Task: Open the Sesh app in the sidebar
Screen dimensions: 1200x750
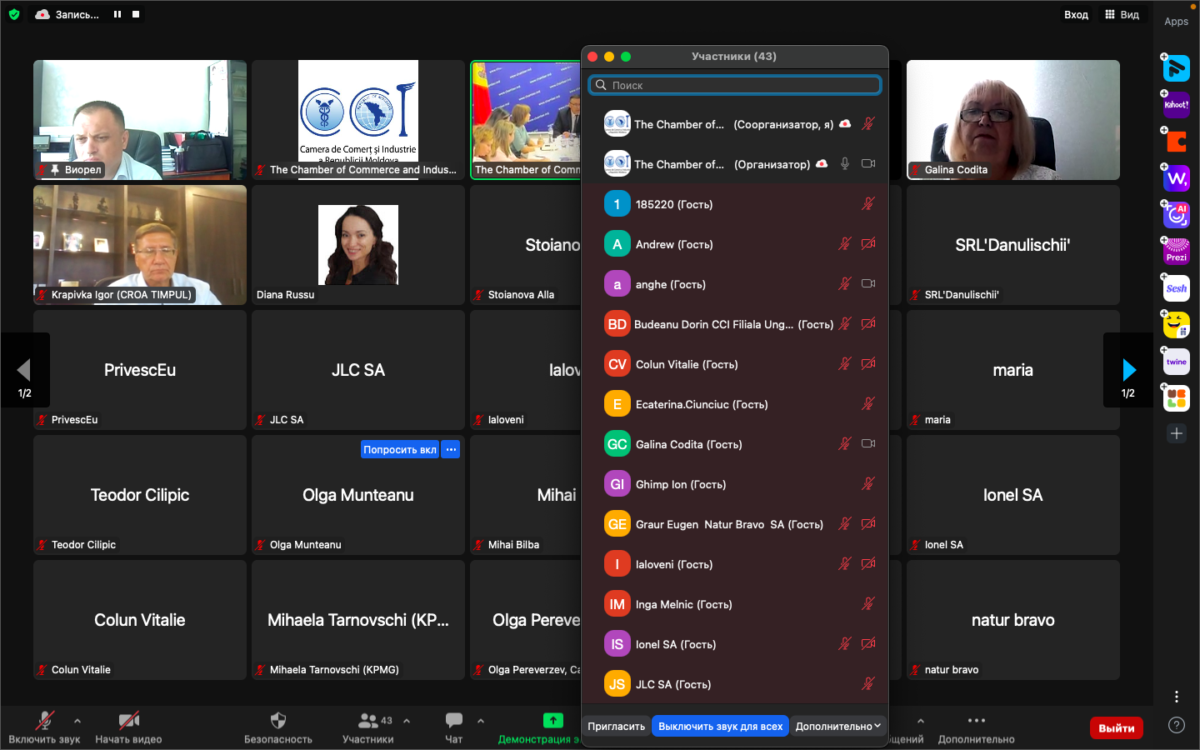Action: (x=1176, y=288)
